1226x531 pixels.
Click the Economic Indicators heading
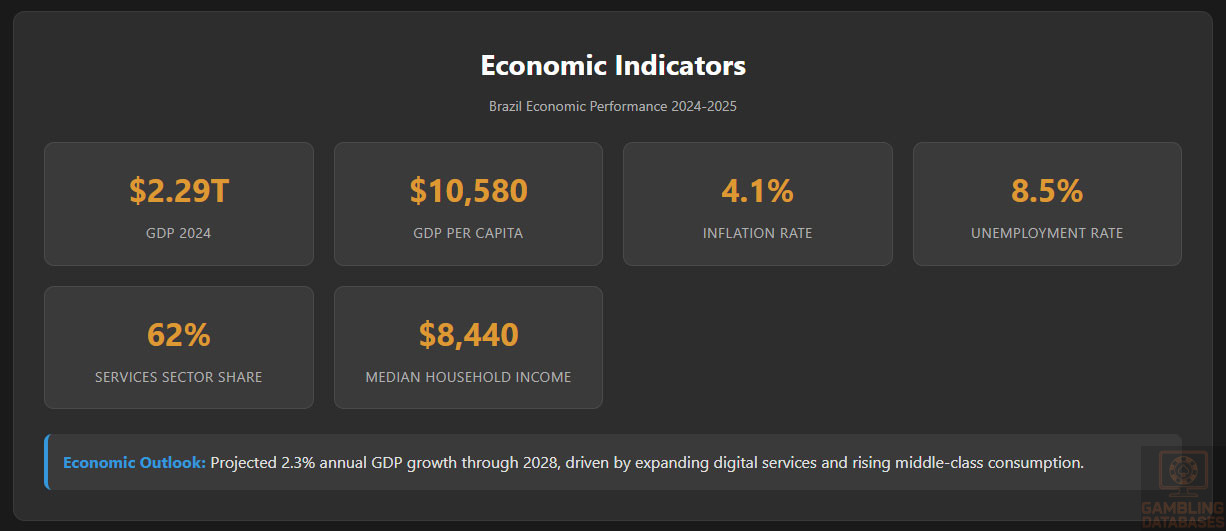(613, 66)
